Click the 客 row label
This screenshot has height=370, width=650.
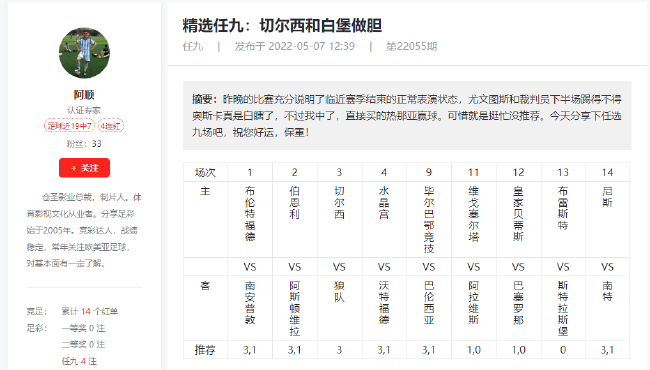coord(205,286)
